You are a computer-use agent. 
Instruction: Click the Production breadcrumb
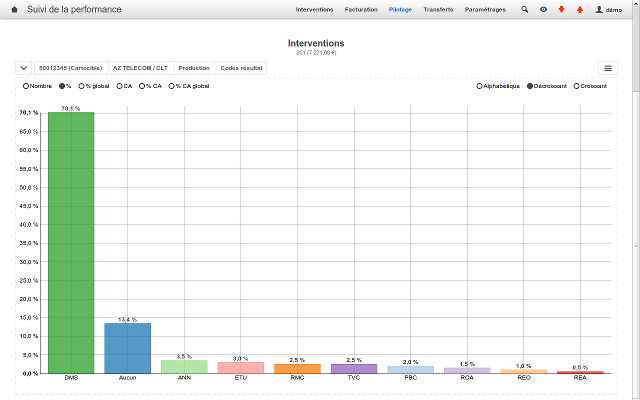(x=194, y=68)
